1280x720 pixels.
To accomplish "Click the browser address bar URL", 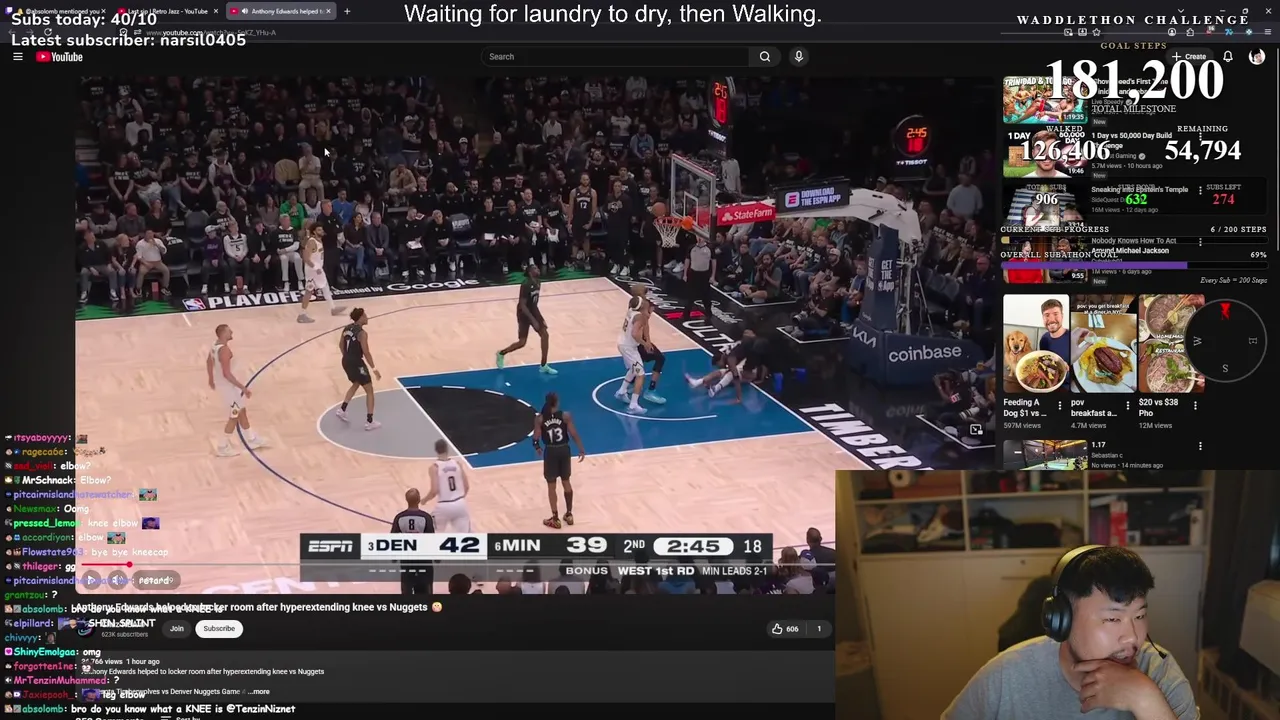I will click(x=210, y=32).
